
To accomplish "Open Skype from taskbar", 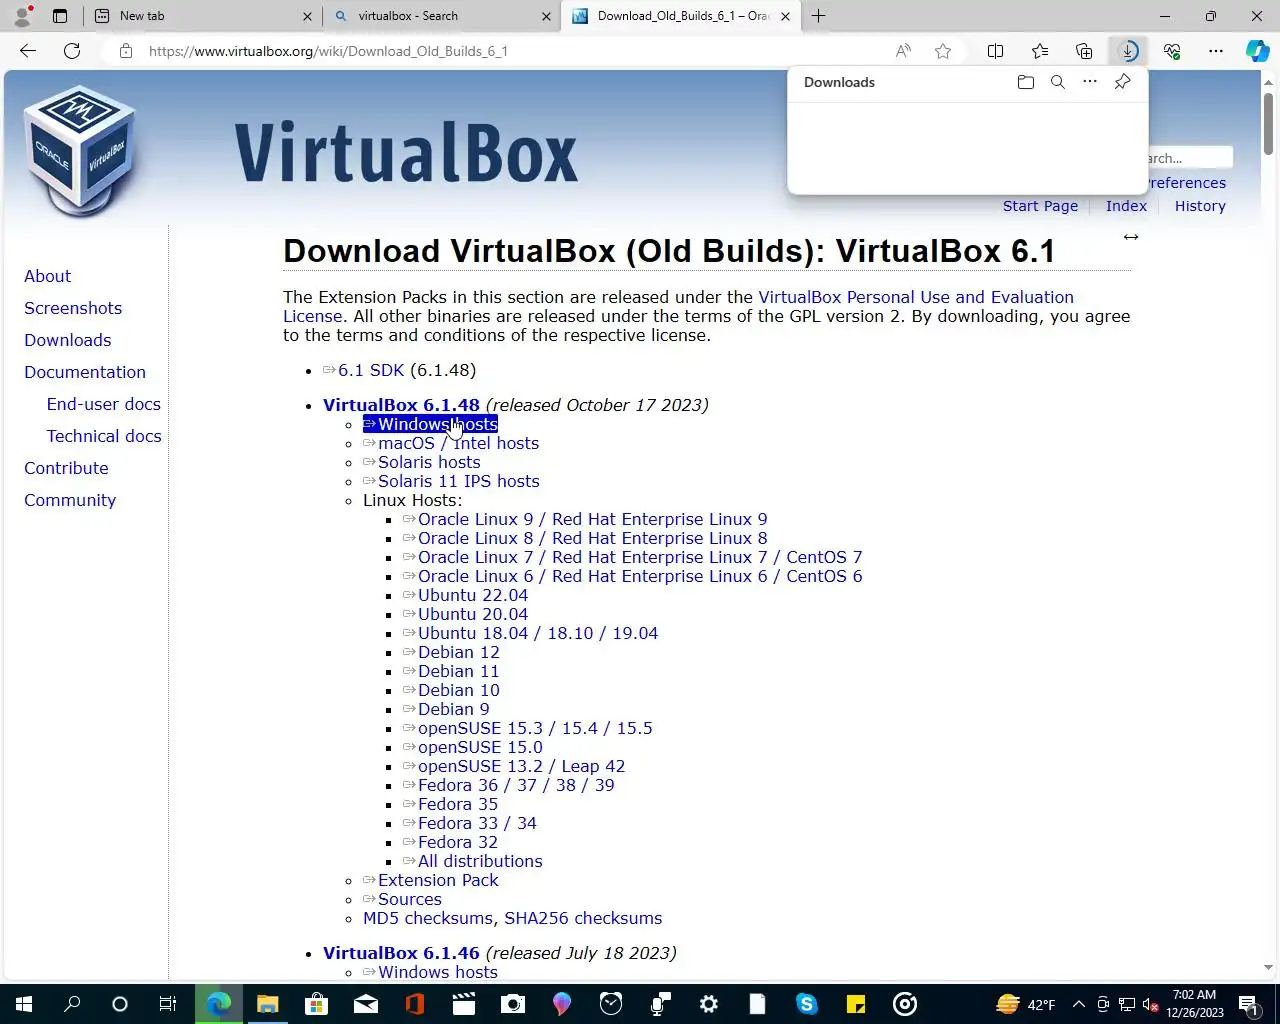I will (x=806, y=1004).
